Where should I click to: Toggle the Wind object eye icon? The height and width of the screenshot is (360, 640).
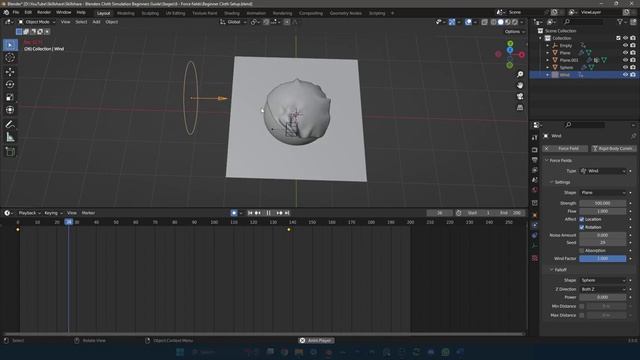625,75
